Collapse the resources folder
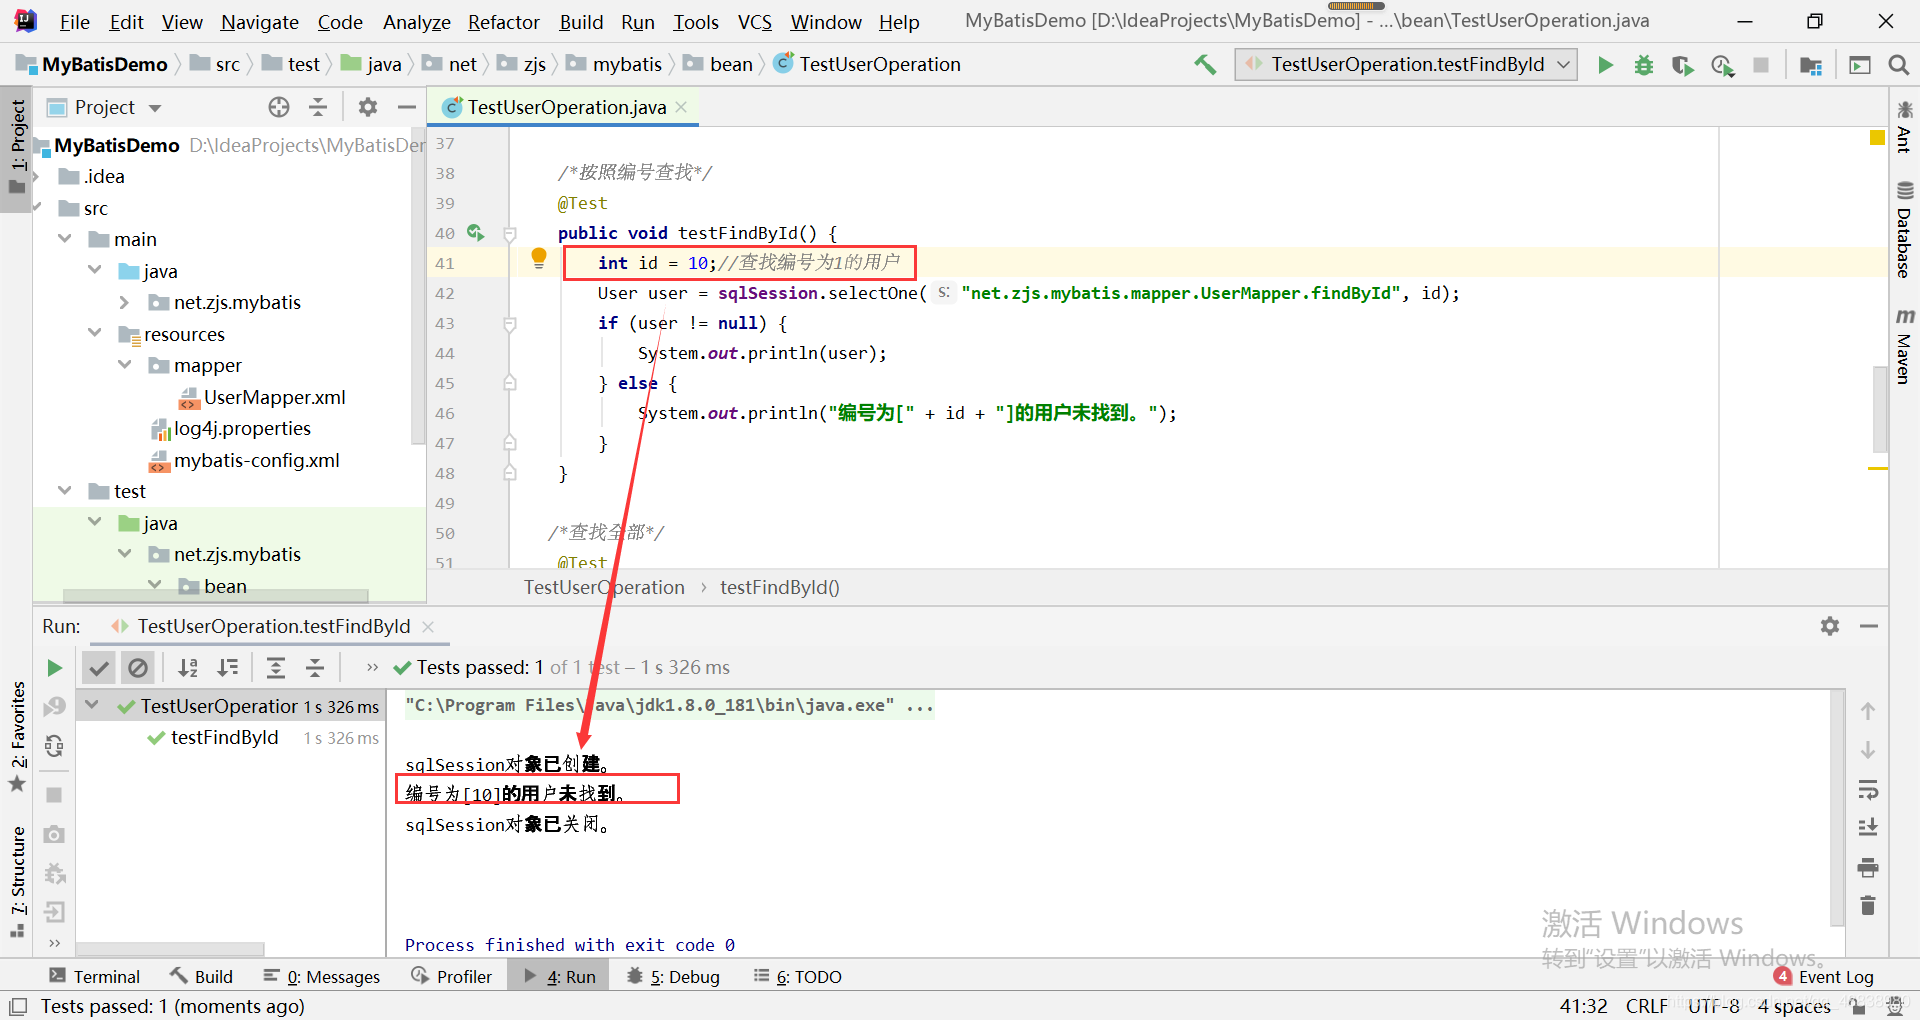Viewport: 1920px width, 1020px height. 95,333
